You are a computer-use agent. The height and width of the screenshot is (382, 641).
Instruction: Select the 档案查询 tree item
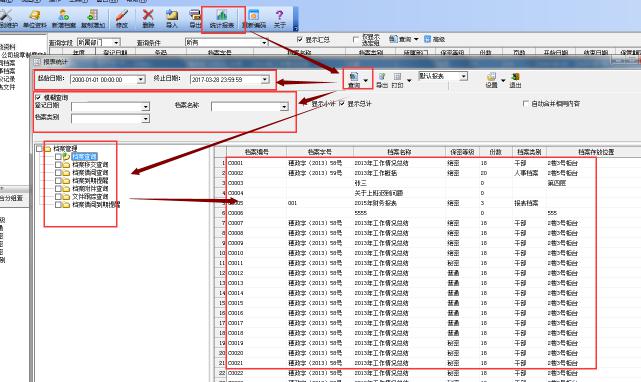pyautogui.click(x=85, y=156)
